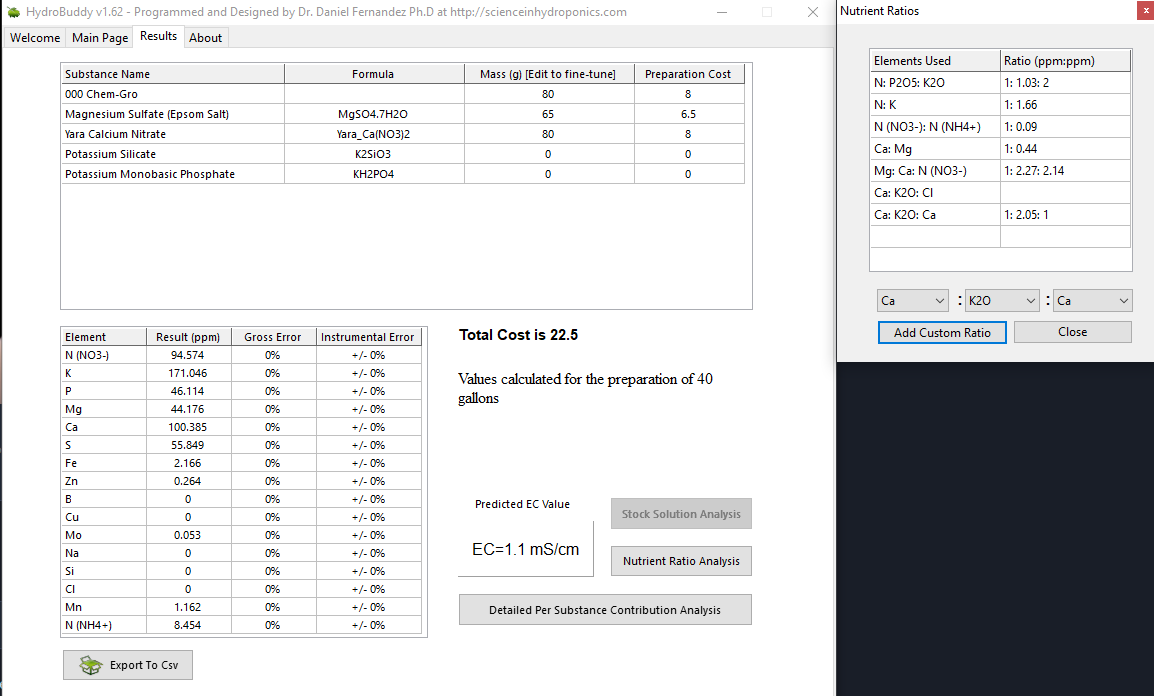Select the N: K ratio row

coord(1000,104)
